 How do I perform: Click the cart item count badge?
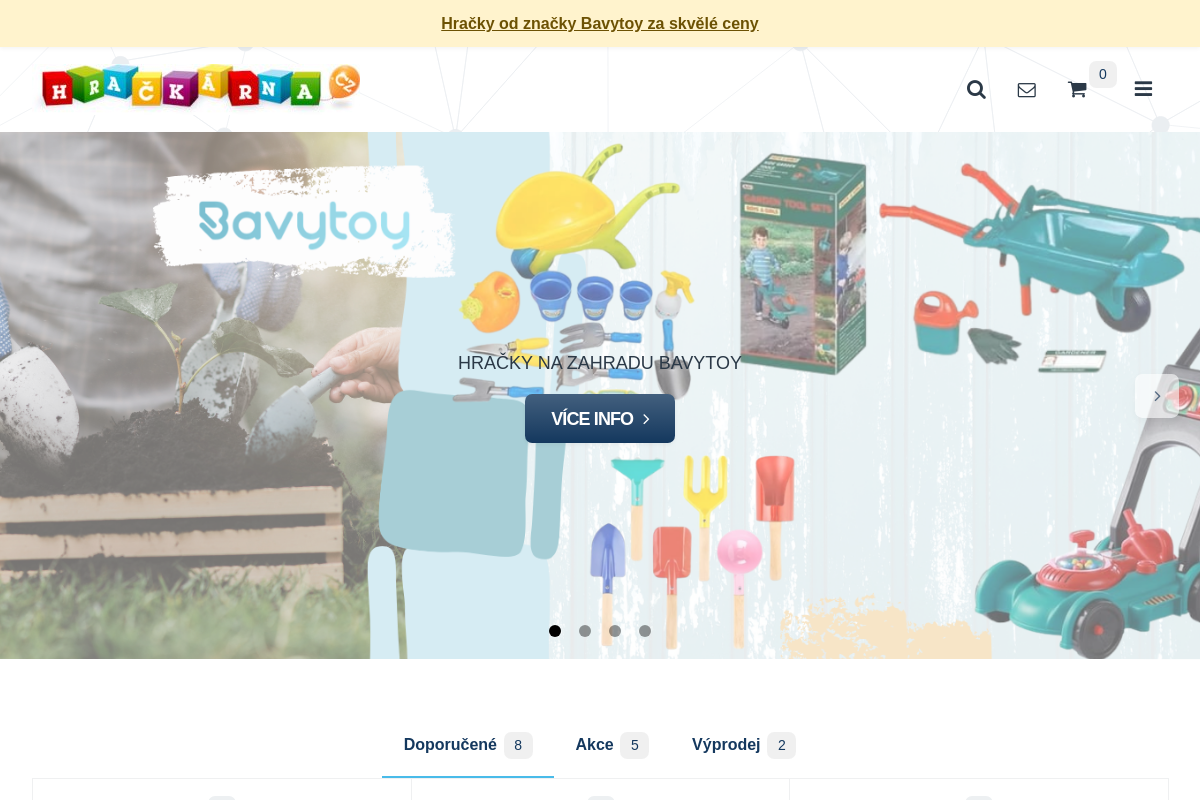coord(1103,74)
